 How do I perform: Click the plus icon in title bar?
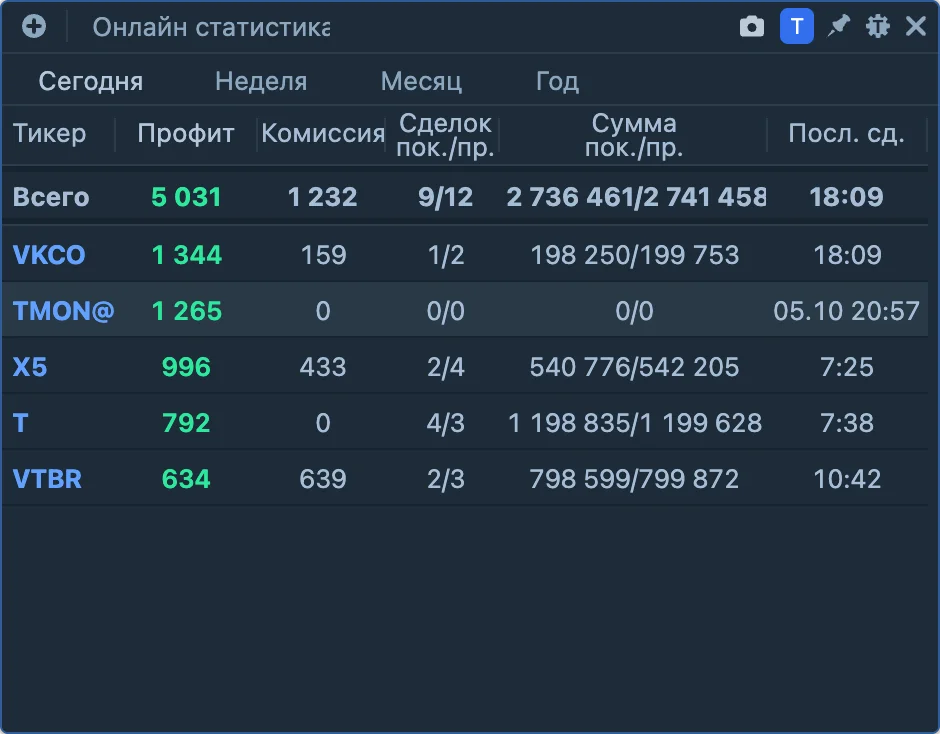click(34, 26)
